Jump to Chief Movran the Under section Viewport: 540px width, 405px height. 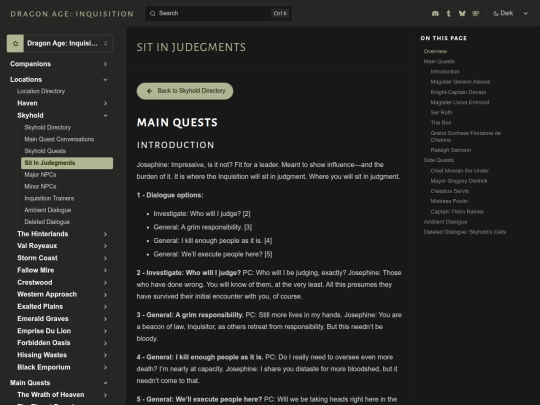(459, 171)
